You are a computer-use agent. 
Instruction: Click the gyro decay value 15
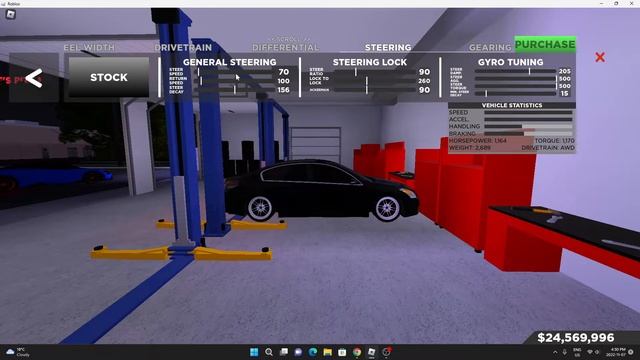click(565, 93)
